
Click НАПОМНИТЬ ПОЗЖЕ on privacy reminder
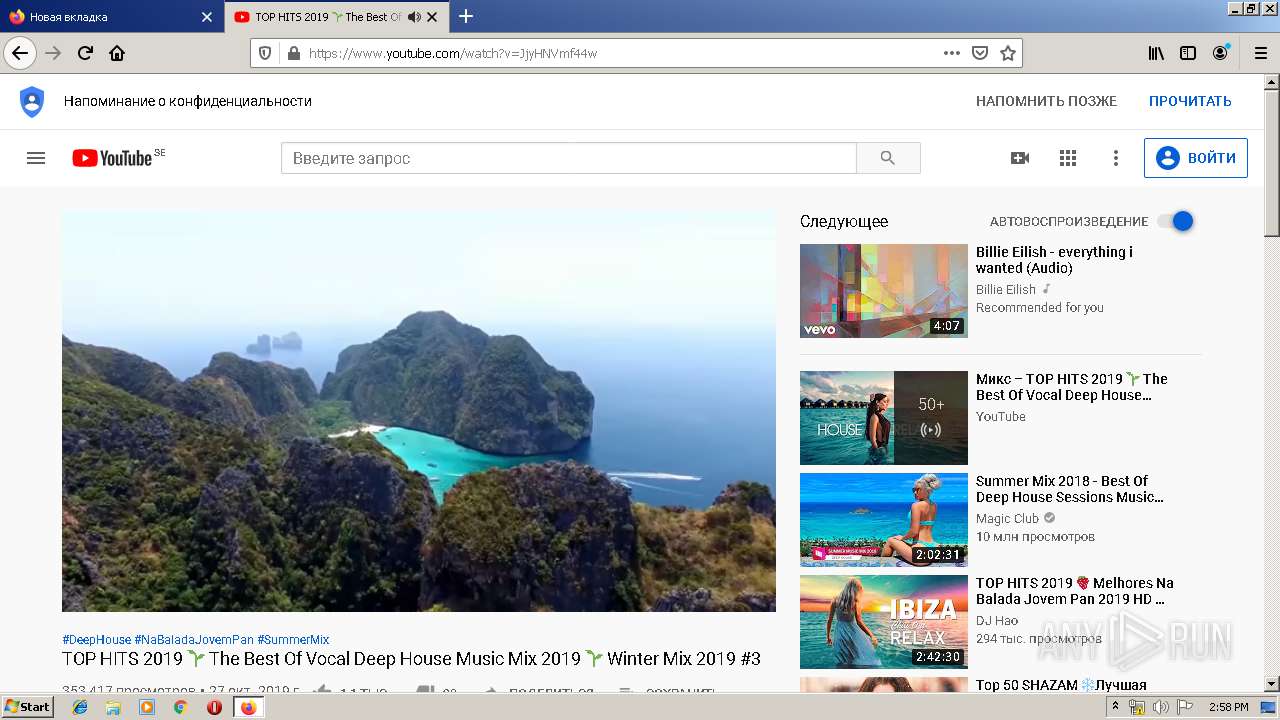tap(1046, 101)
